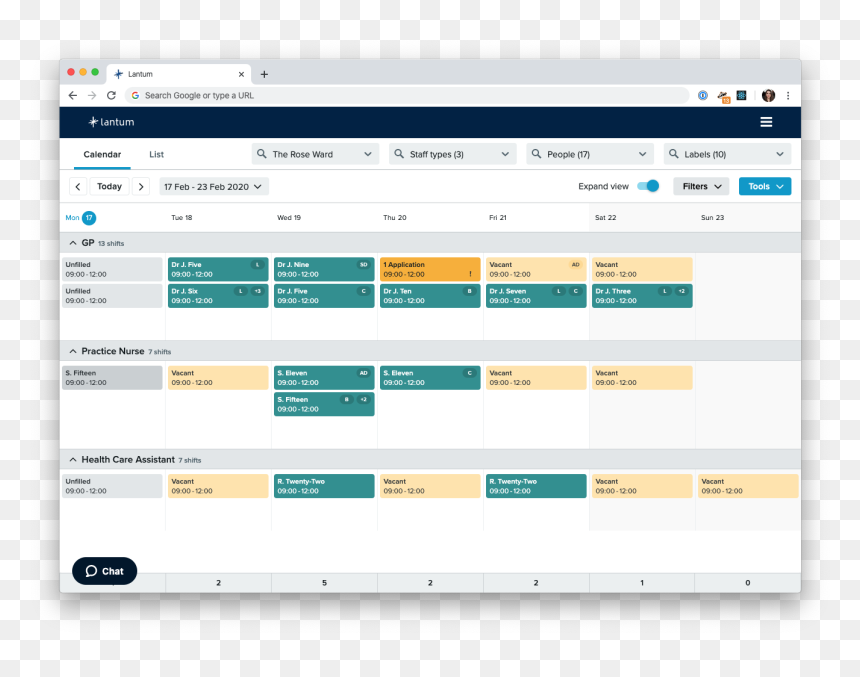The width and height of the screenshot is (860, 677).
Task: Click the +3 badge on Dr J. Six shift
Action: [258, 291]
